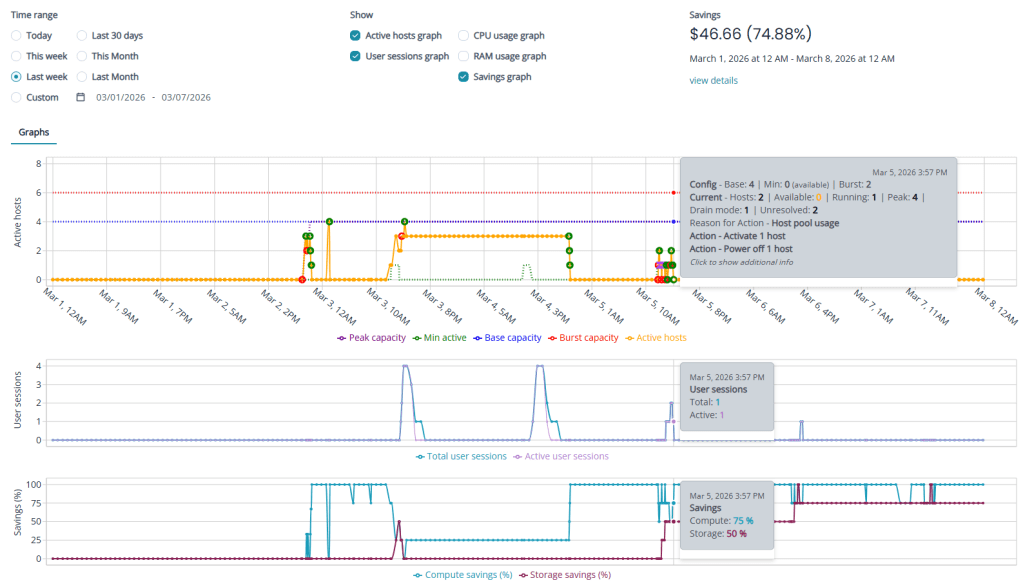Click the green 4 marker on active hosts graph
The height and width of the screenshot is (587, 1023).
pos(329,221)
